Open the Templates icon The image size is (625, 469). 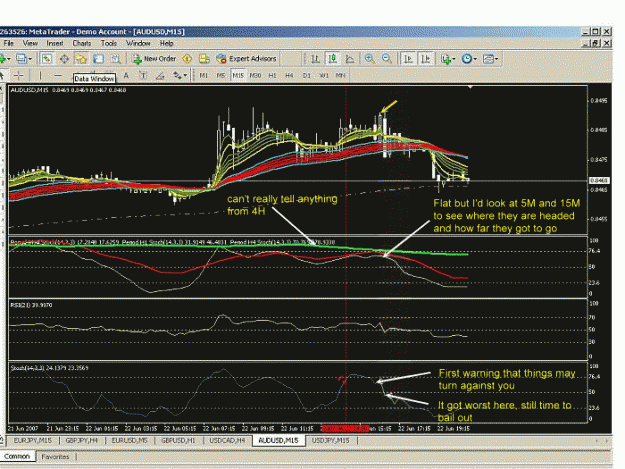(x=488, y=59)
